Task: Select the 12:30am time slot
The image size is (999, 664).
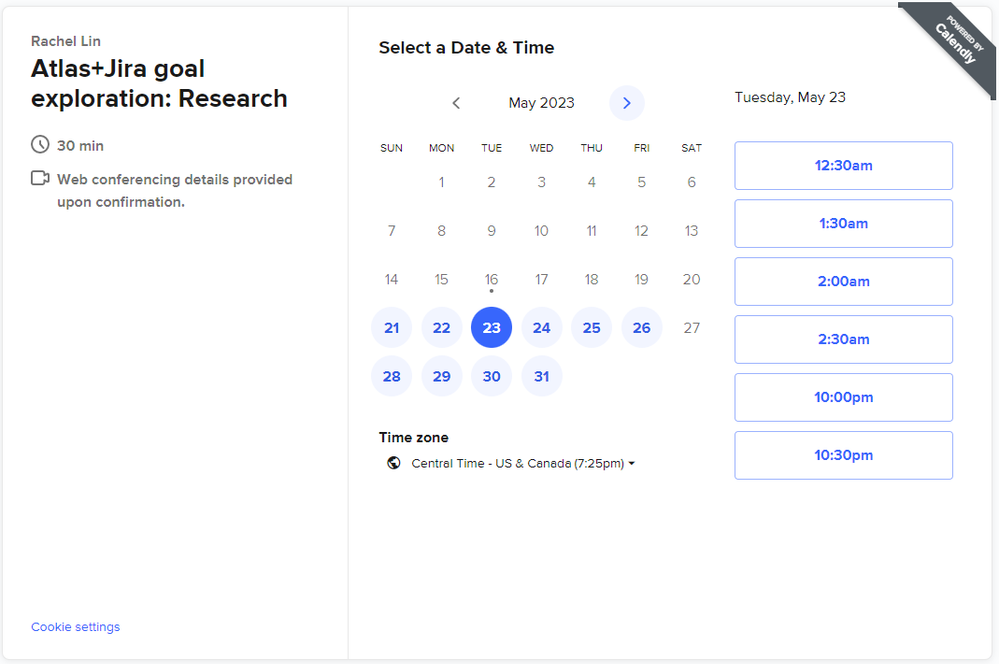Action: (844, 166)
